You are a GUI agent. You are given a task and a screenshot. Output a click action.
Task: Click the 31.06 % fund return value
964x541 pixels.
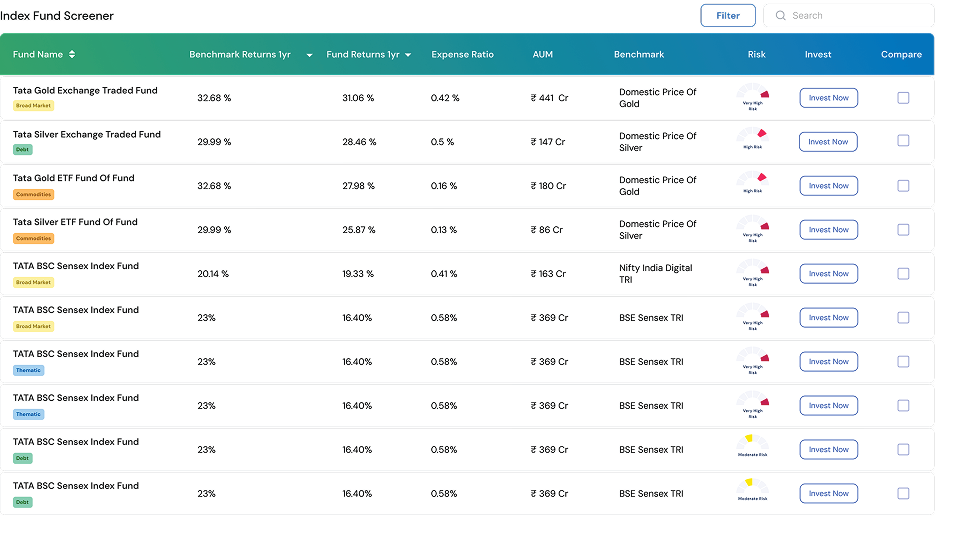(358, 98)
